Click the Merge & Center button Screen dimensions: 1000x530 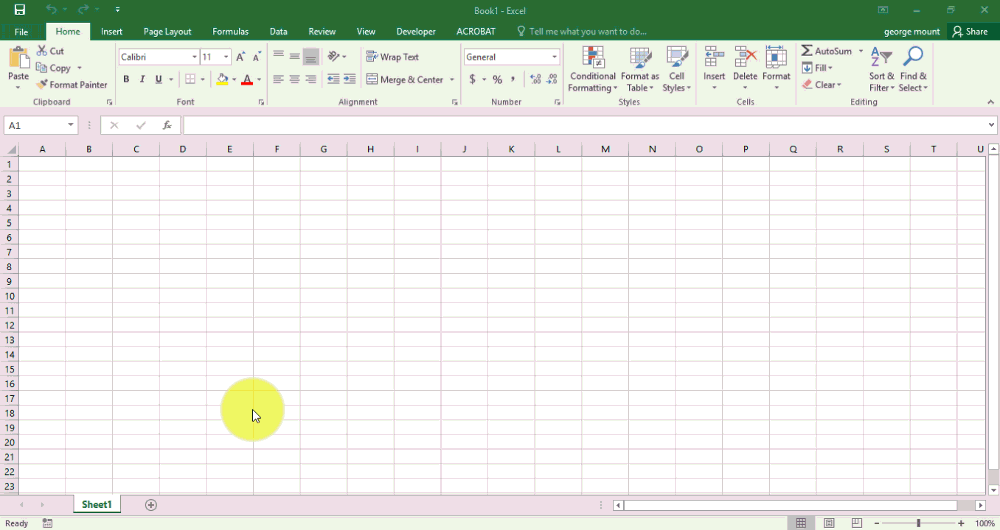point(404,80)
